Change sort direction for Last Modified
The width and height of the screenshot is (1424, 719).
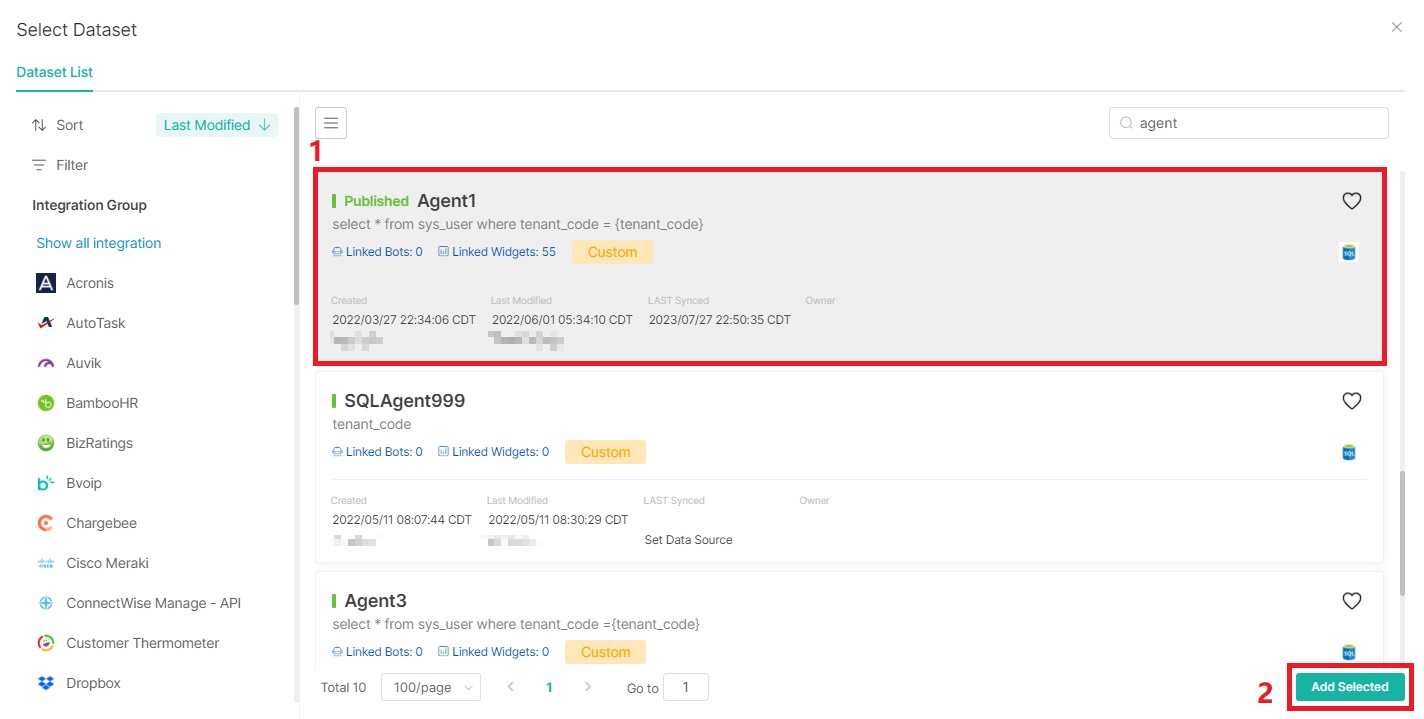point(263,125)
